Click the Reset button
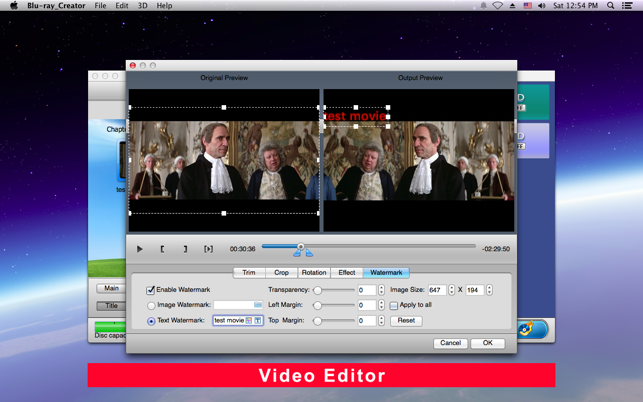 (x=406, y=321)
